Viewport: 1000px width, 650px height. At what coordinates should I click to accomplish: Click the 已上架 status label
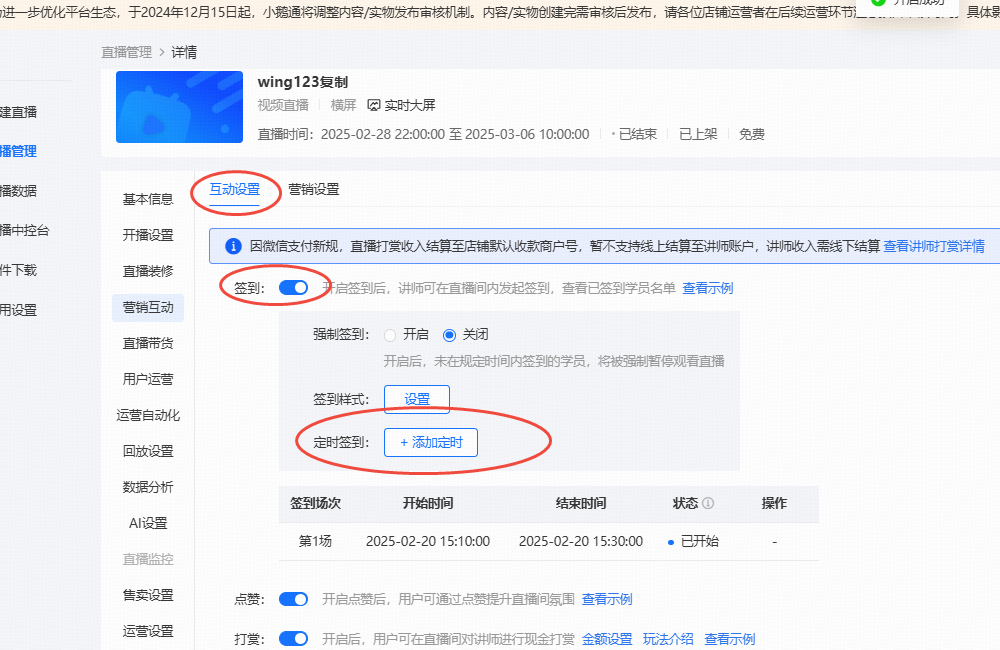pos(698,134)
